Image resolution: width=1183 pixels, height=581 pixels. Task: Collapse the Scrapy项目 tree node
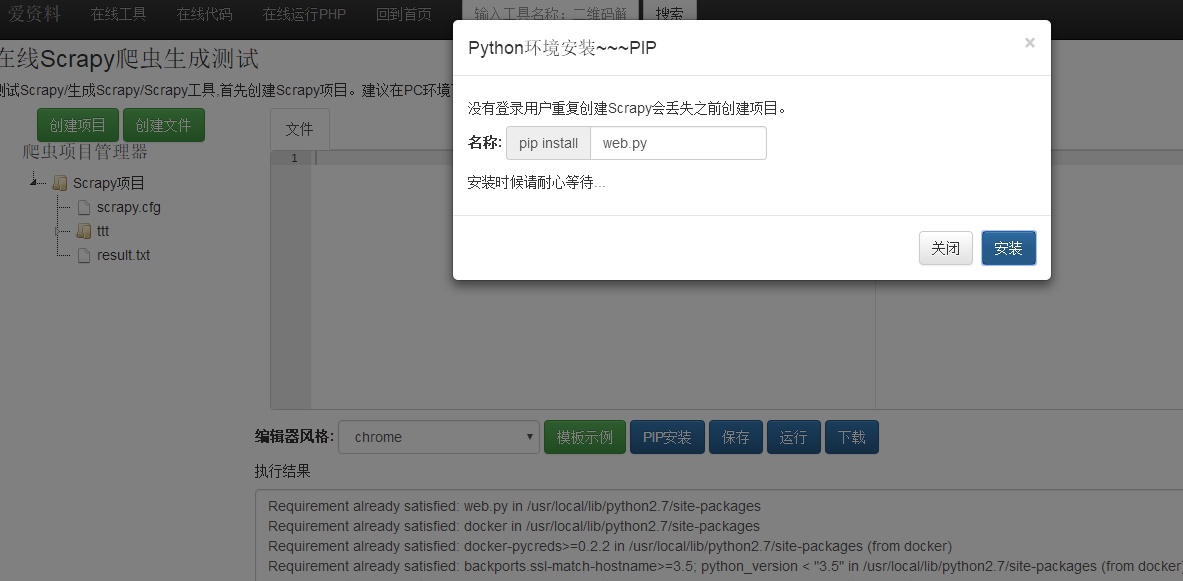click(x=34, y=182)
